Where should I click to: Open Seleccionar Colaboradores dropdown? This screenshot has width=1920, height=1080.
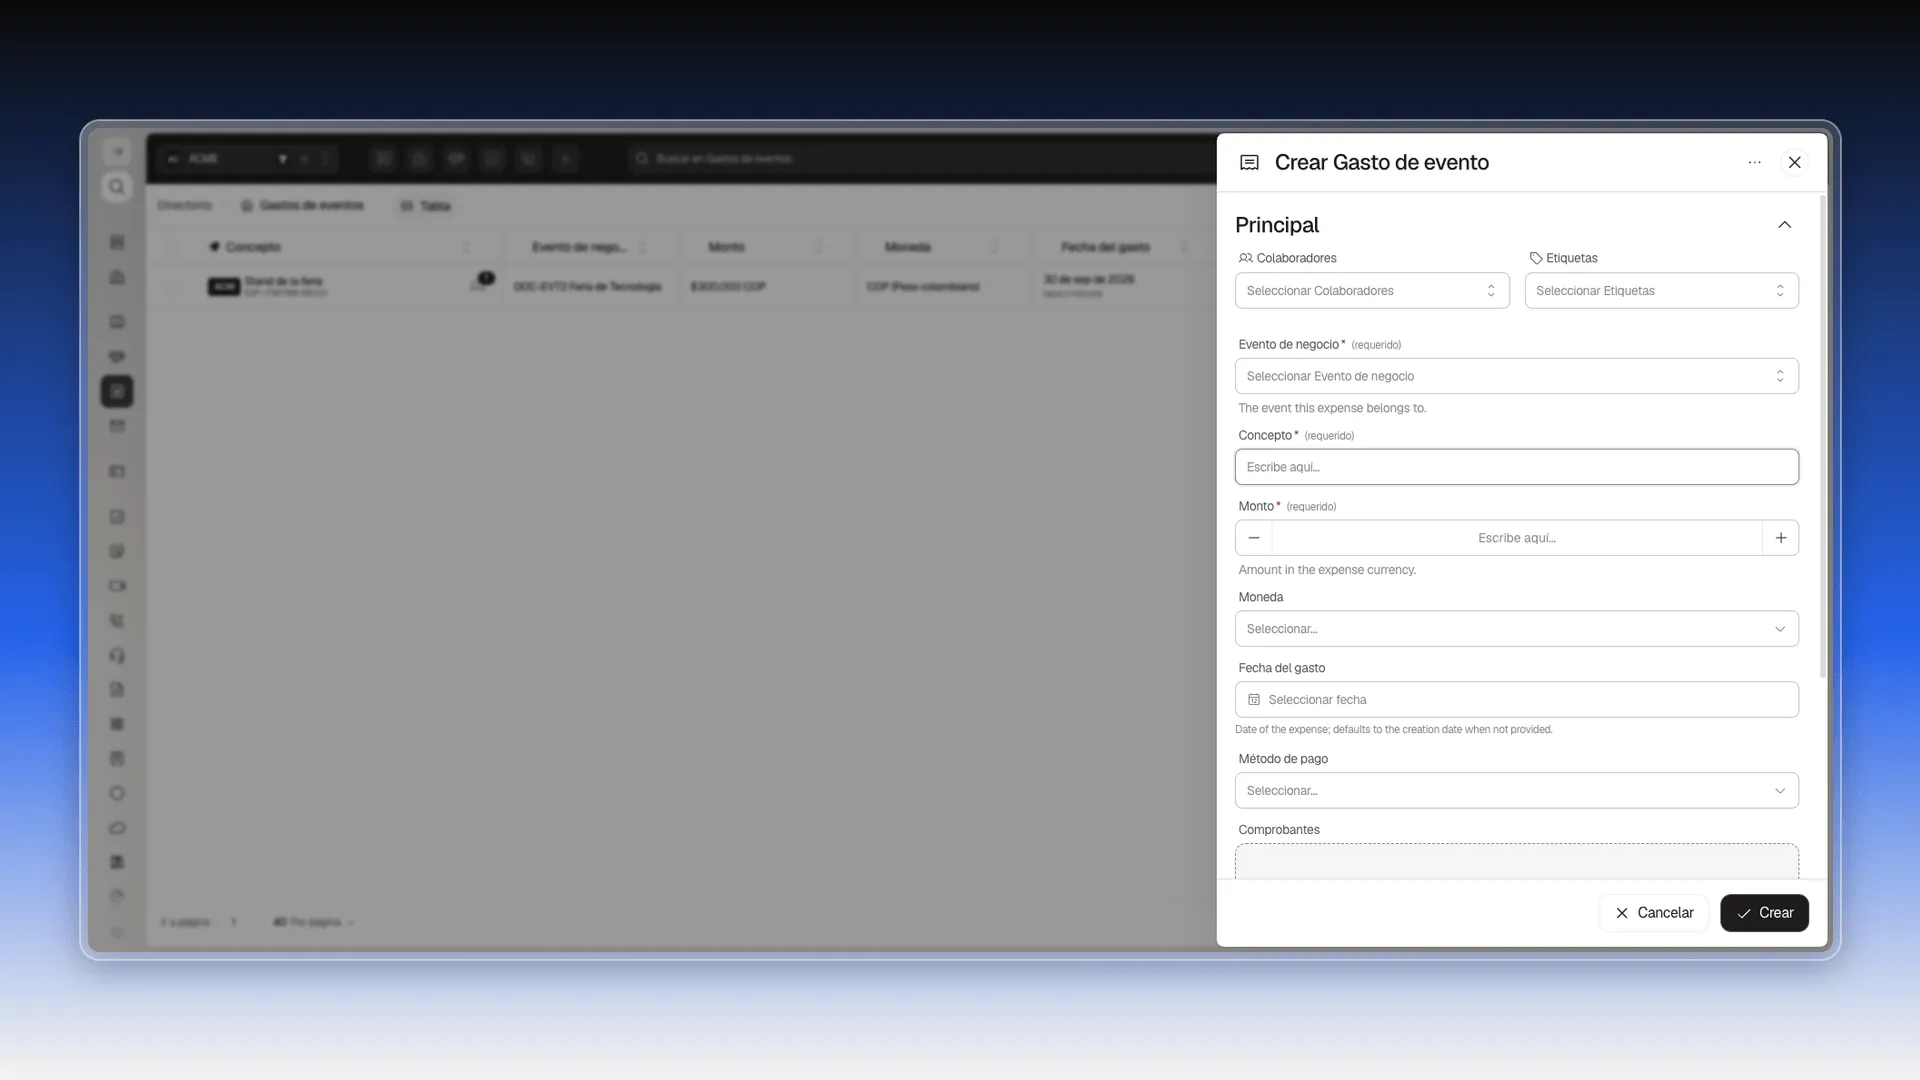coord(1372,291)
